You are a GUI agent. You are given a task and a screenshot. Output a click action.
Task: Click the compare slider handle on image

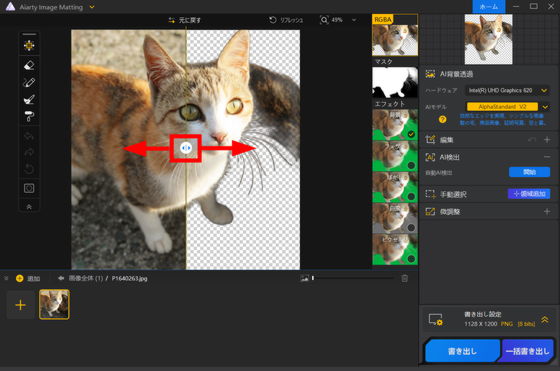[186, 148]
